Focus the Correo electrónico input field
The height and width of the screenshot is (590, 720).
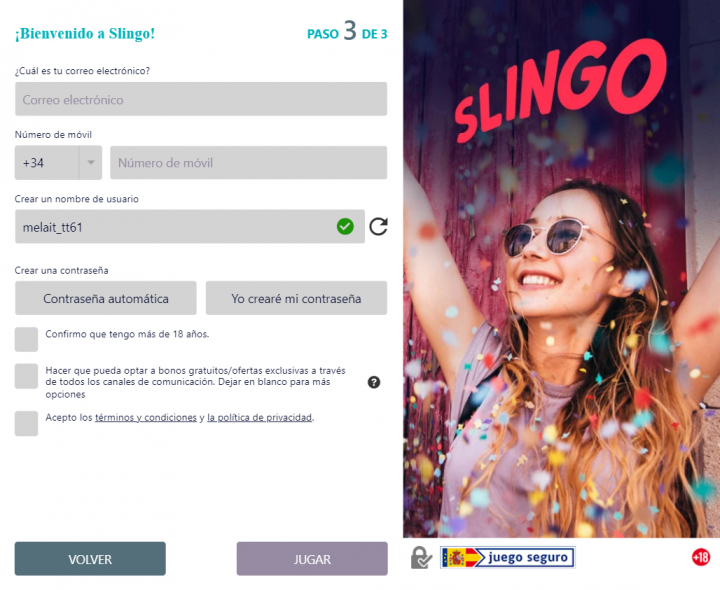201,99
